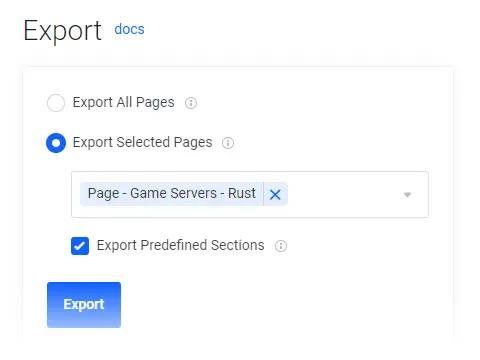Image resolution: width=480 pixels, height=360 pixels.
Task: Focus the selected pages multi-select field
Action: [x=250, y=195]
